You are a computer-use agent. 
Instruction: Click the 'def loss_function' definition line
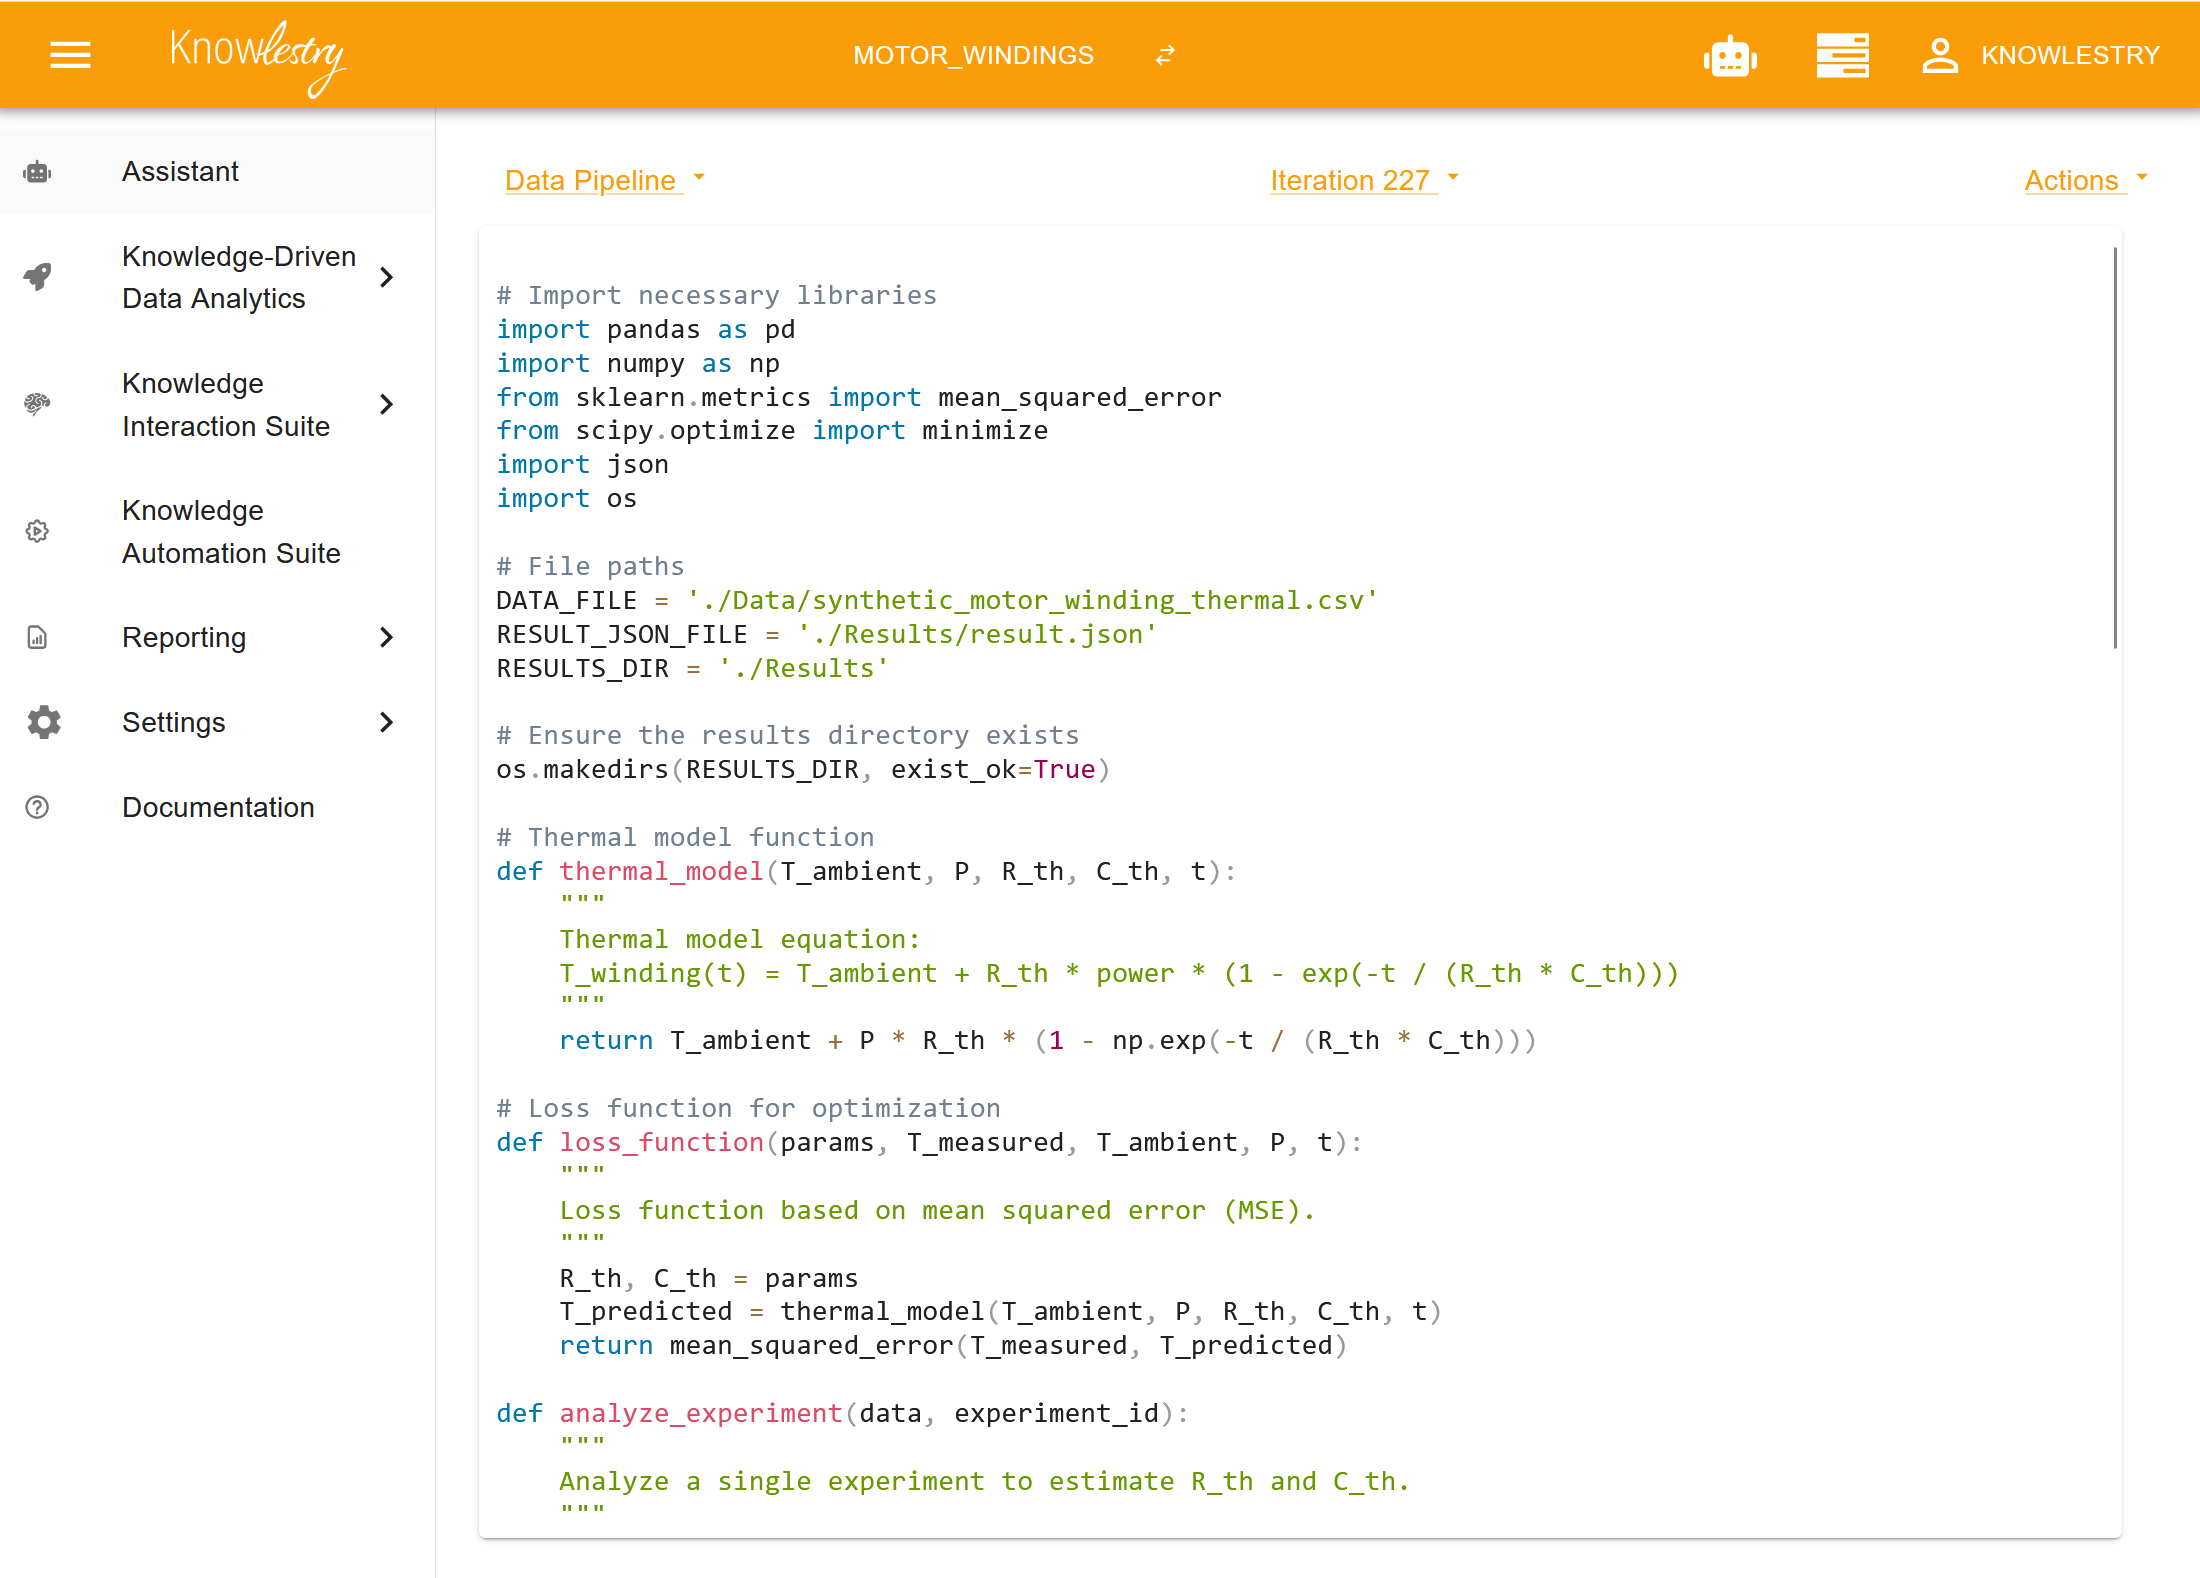point(929,1142)
